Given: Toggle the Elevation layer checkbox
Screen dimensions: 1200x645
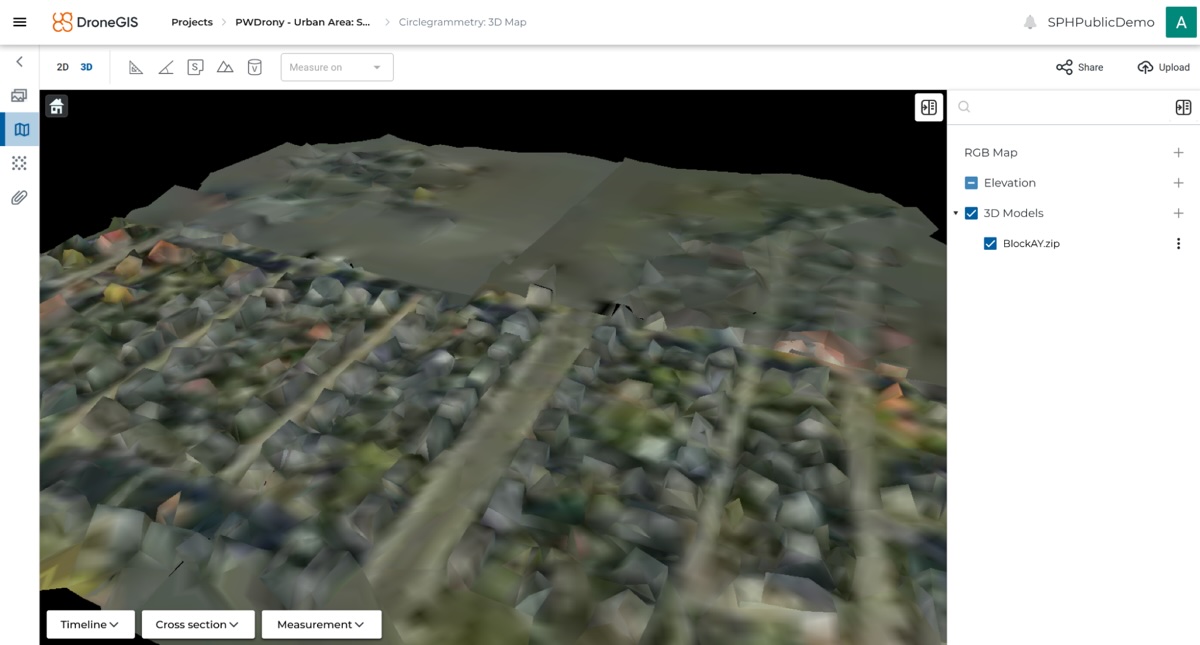Looking at the screenshot, I should pos(971,183).
